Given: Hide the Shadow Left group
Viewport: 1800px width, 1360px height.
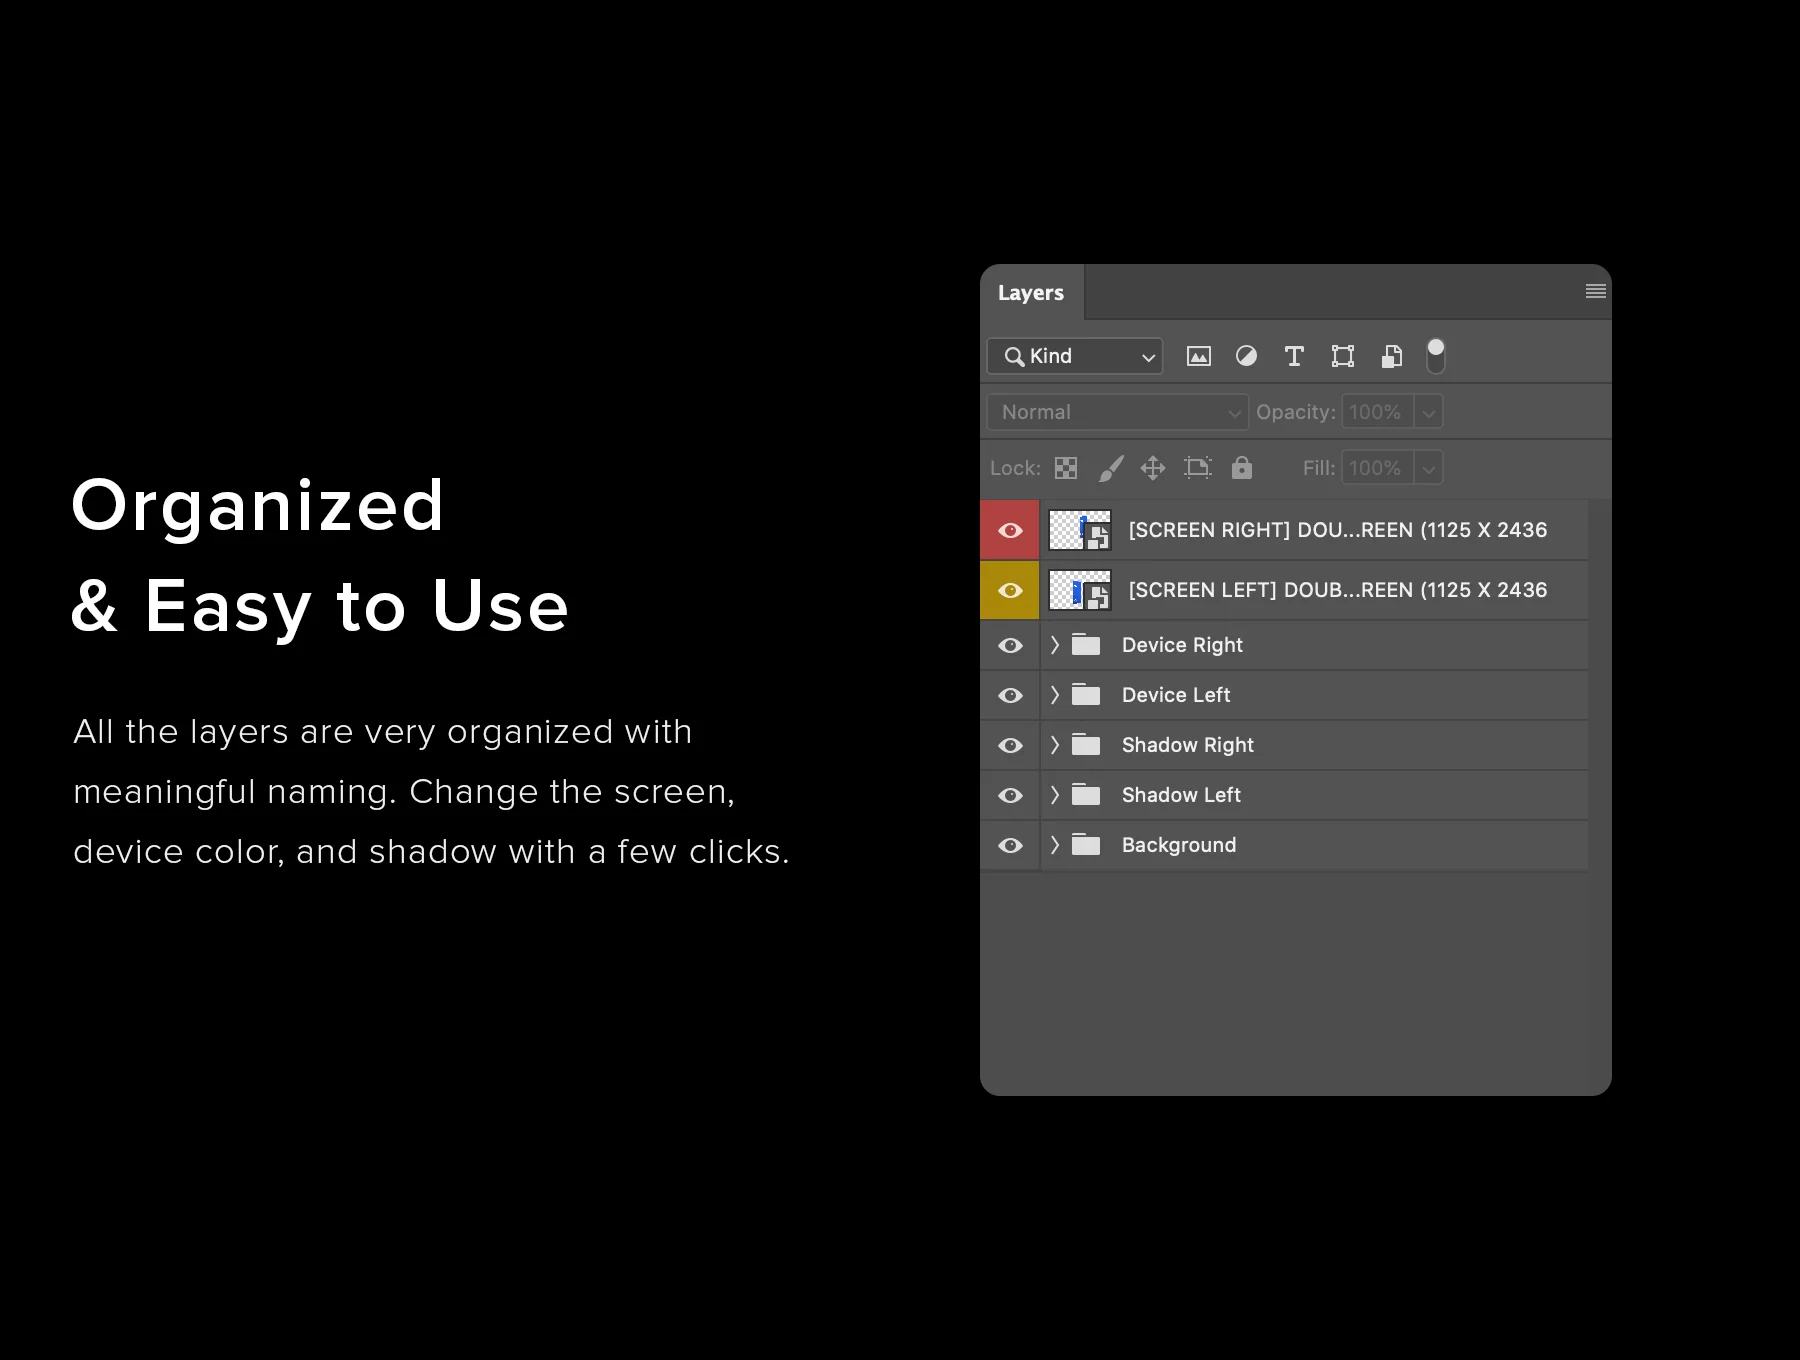Looking at the screenshot, I should pos(1010,795).
